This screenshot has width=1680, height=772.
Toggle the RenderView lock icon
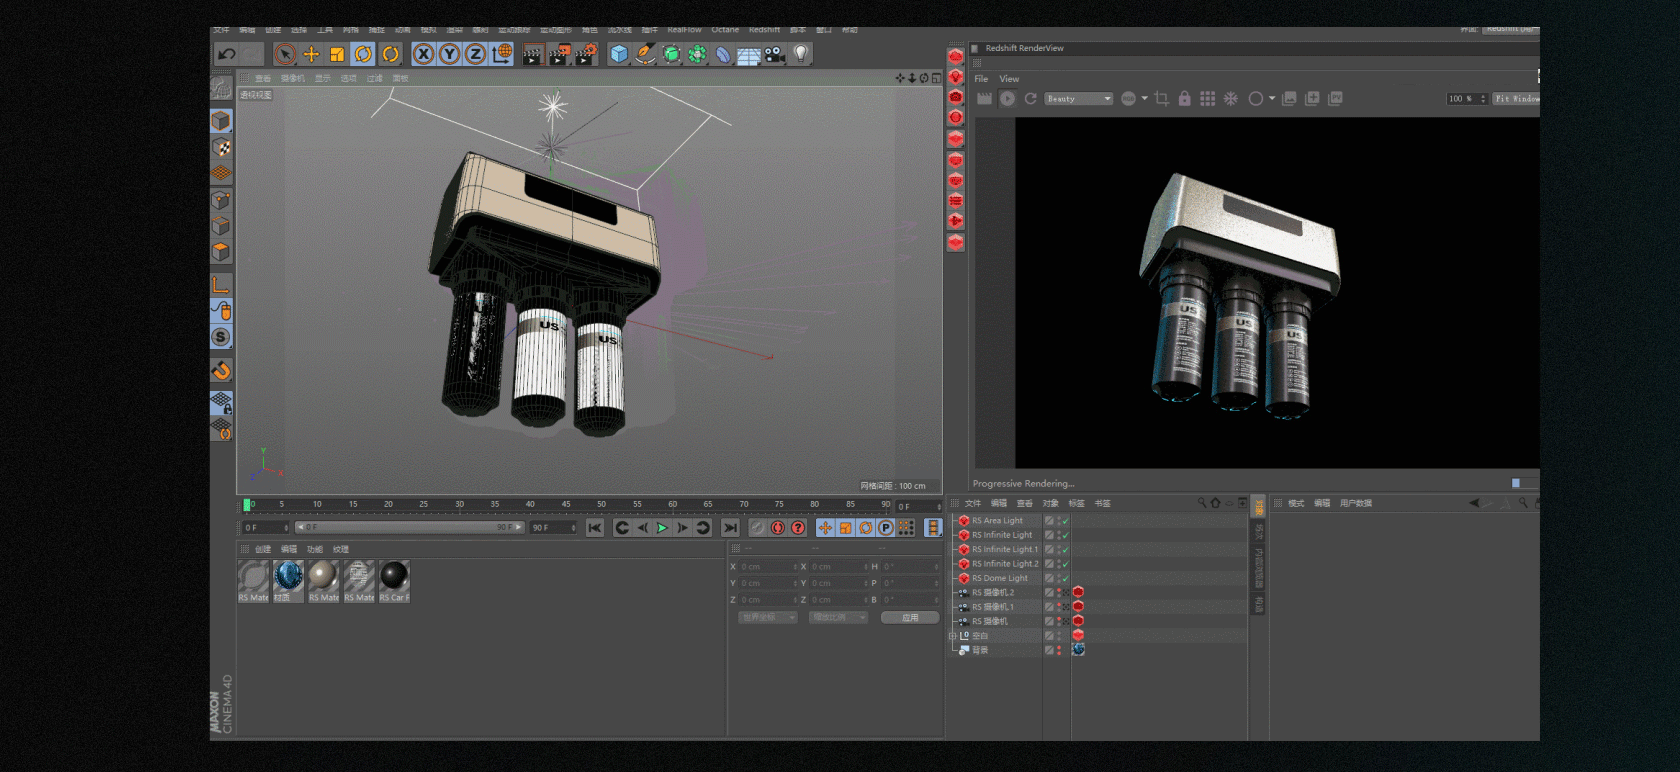pyautogui.click(x=1184, y=99)
